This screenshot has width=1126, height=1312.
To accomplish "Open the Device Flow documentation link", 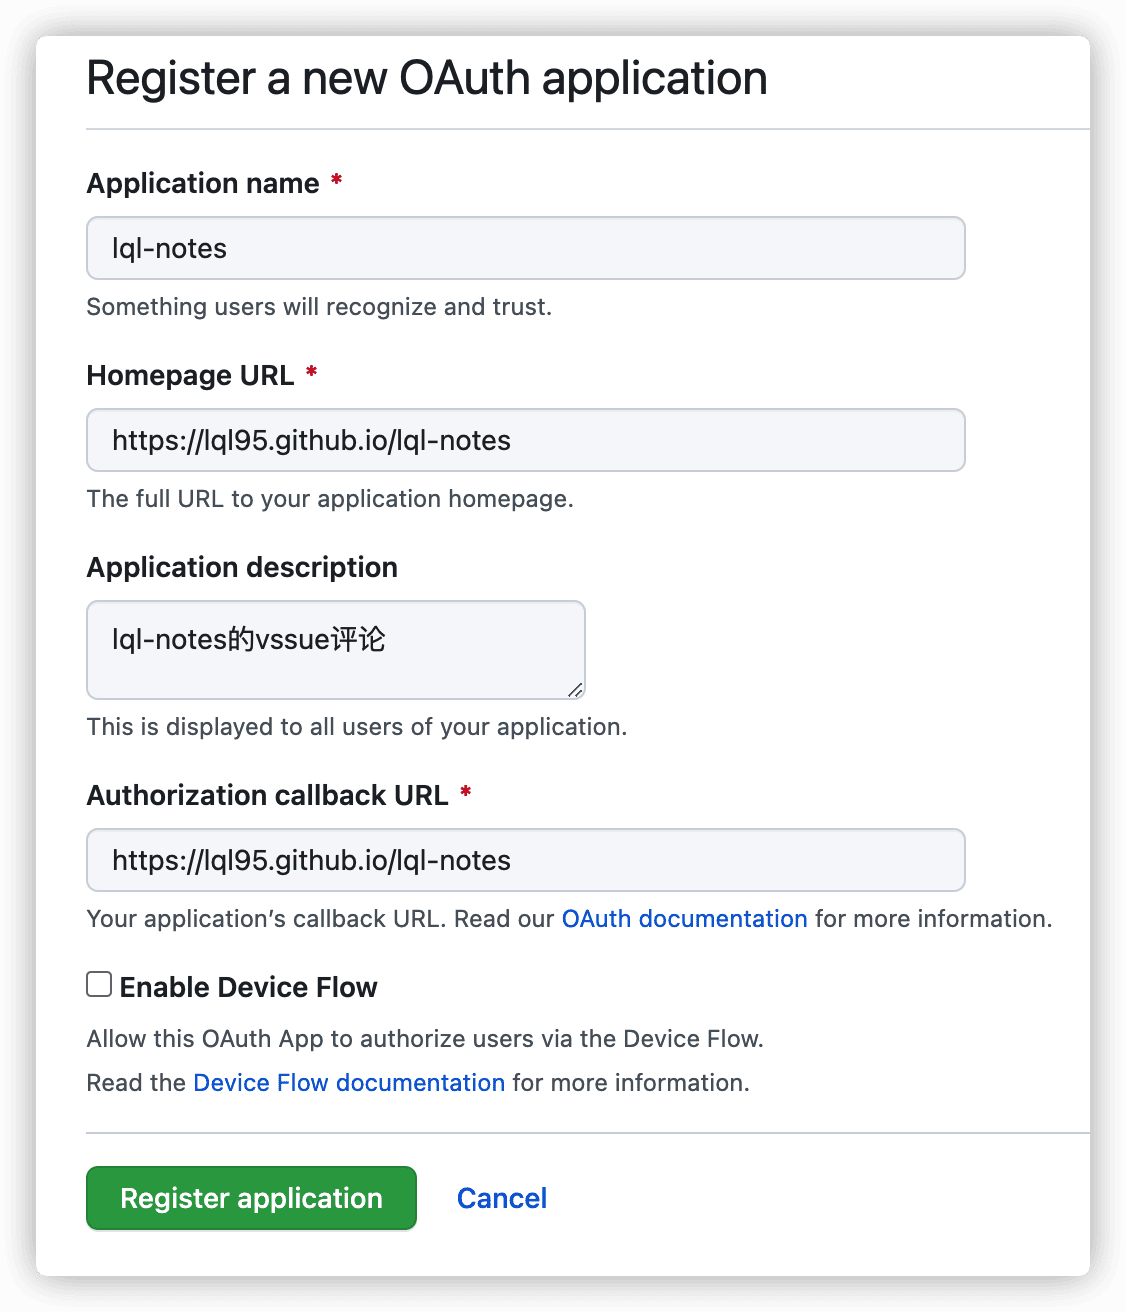I will (x=349, y=1083).
